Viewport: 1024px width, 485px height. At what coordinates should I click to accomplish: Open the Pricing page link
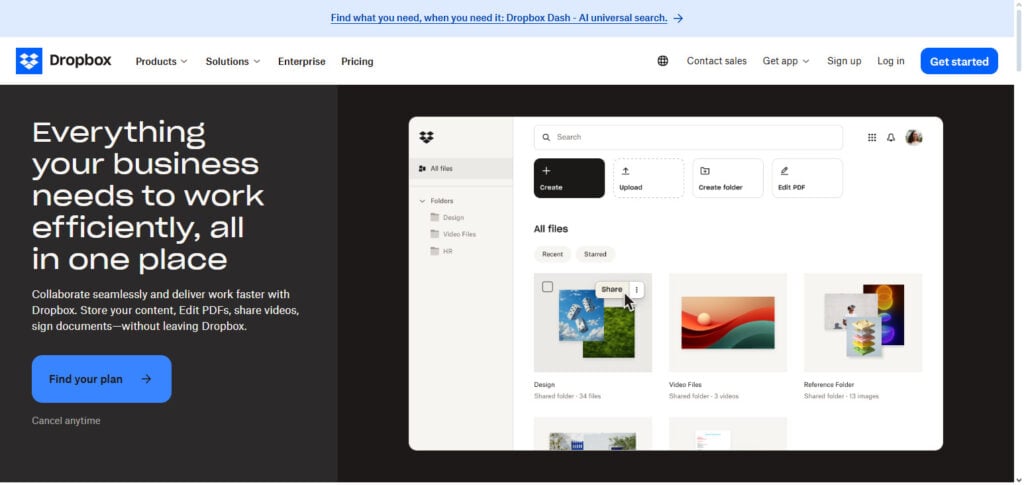(357, 61)
